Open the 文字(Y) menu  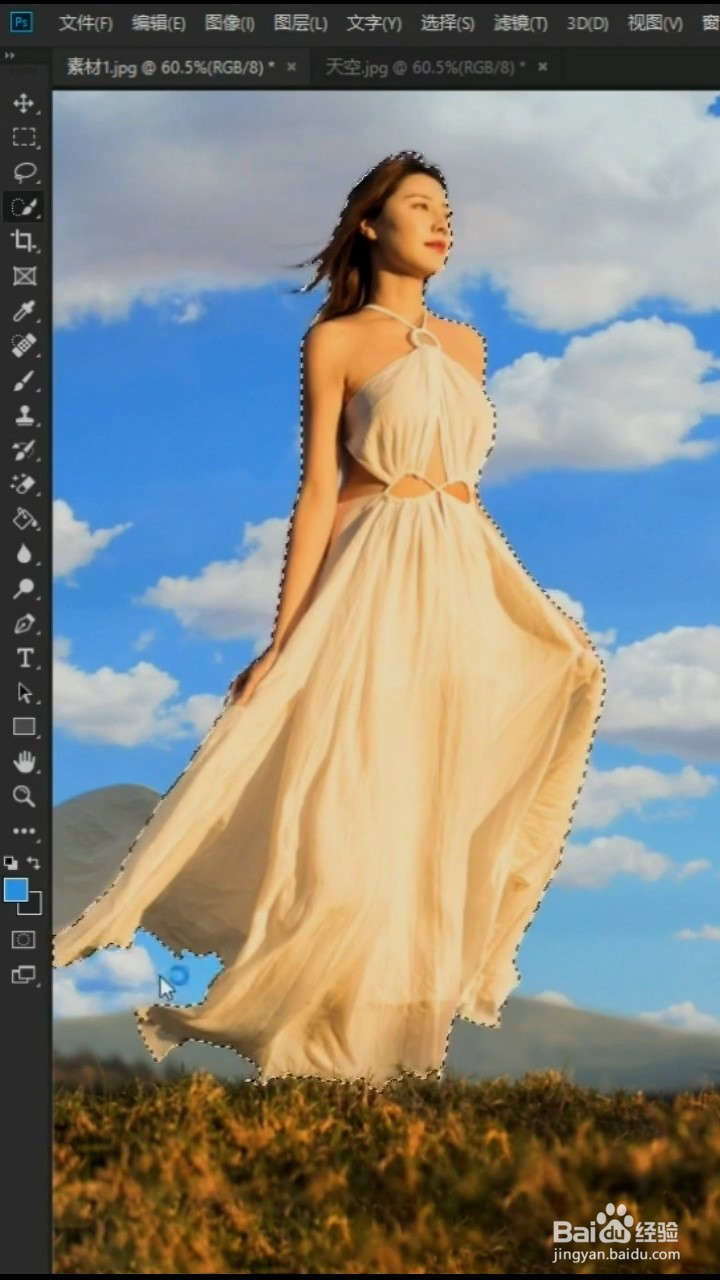point(374,23)
